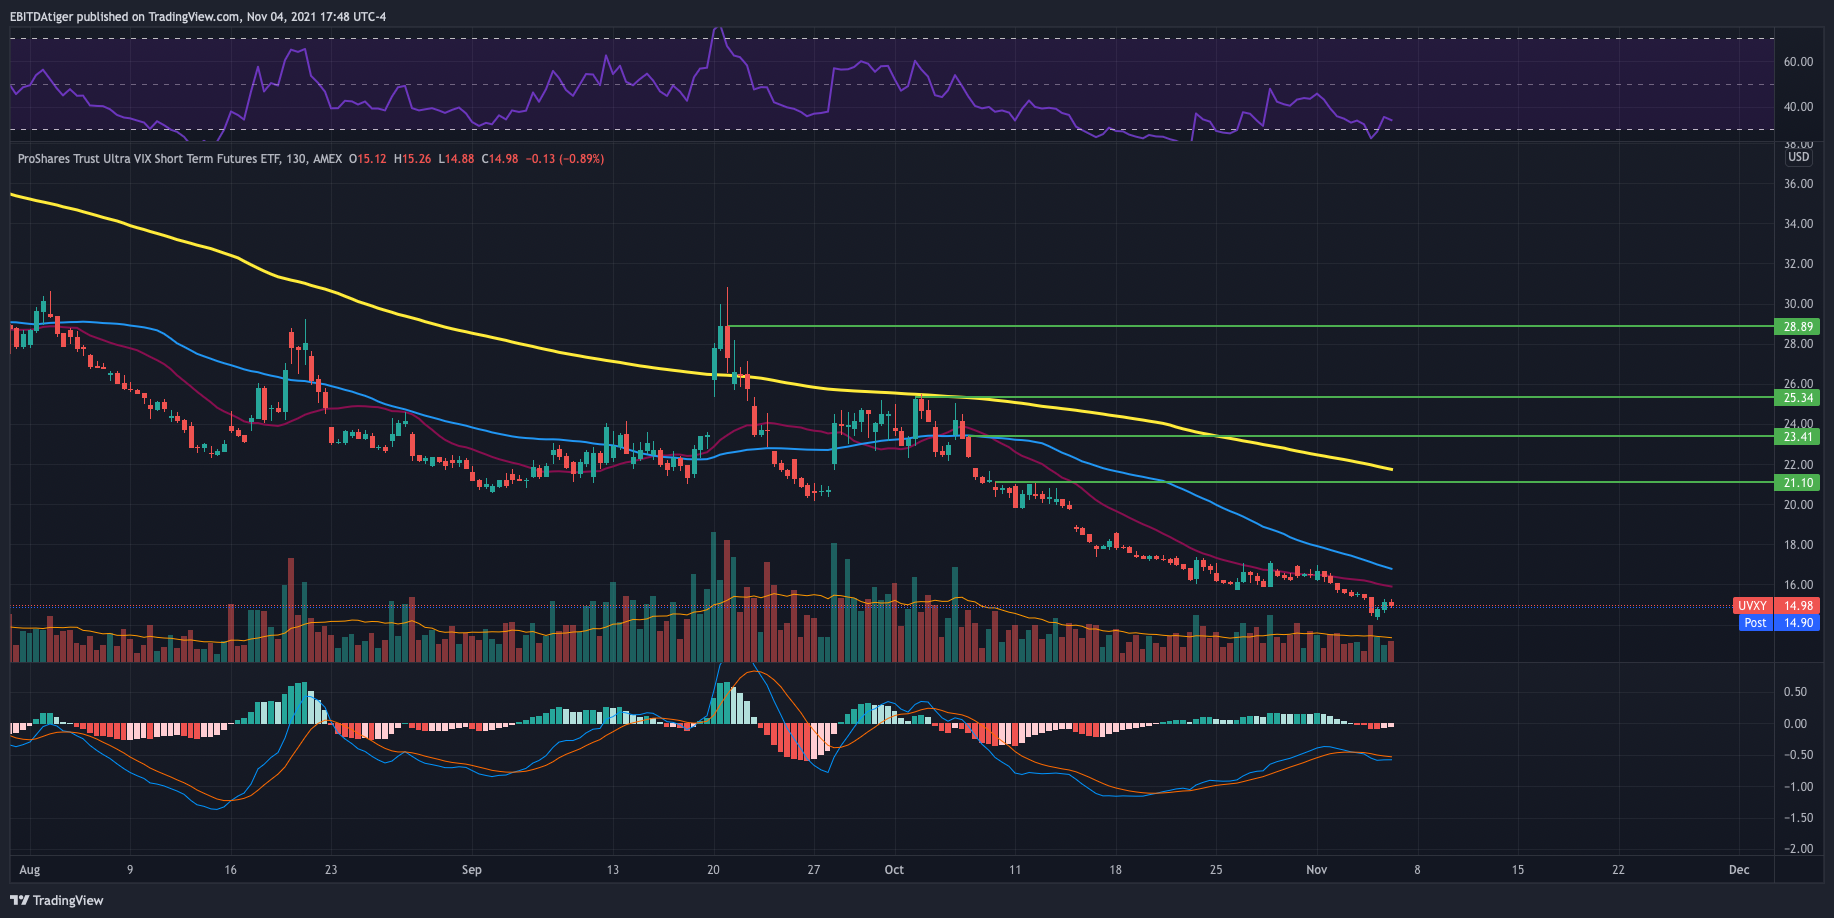Click the 36.00 price axis value
1834x918 pixels.
point(1798,184)
